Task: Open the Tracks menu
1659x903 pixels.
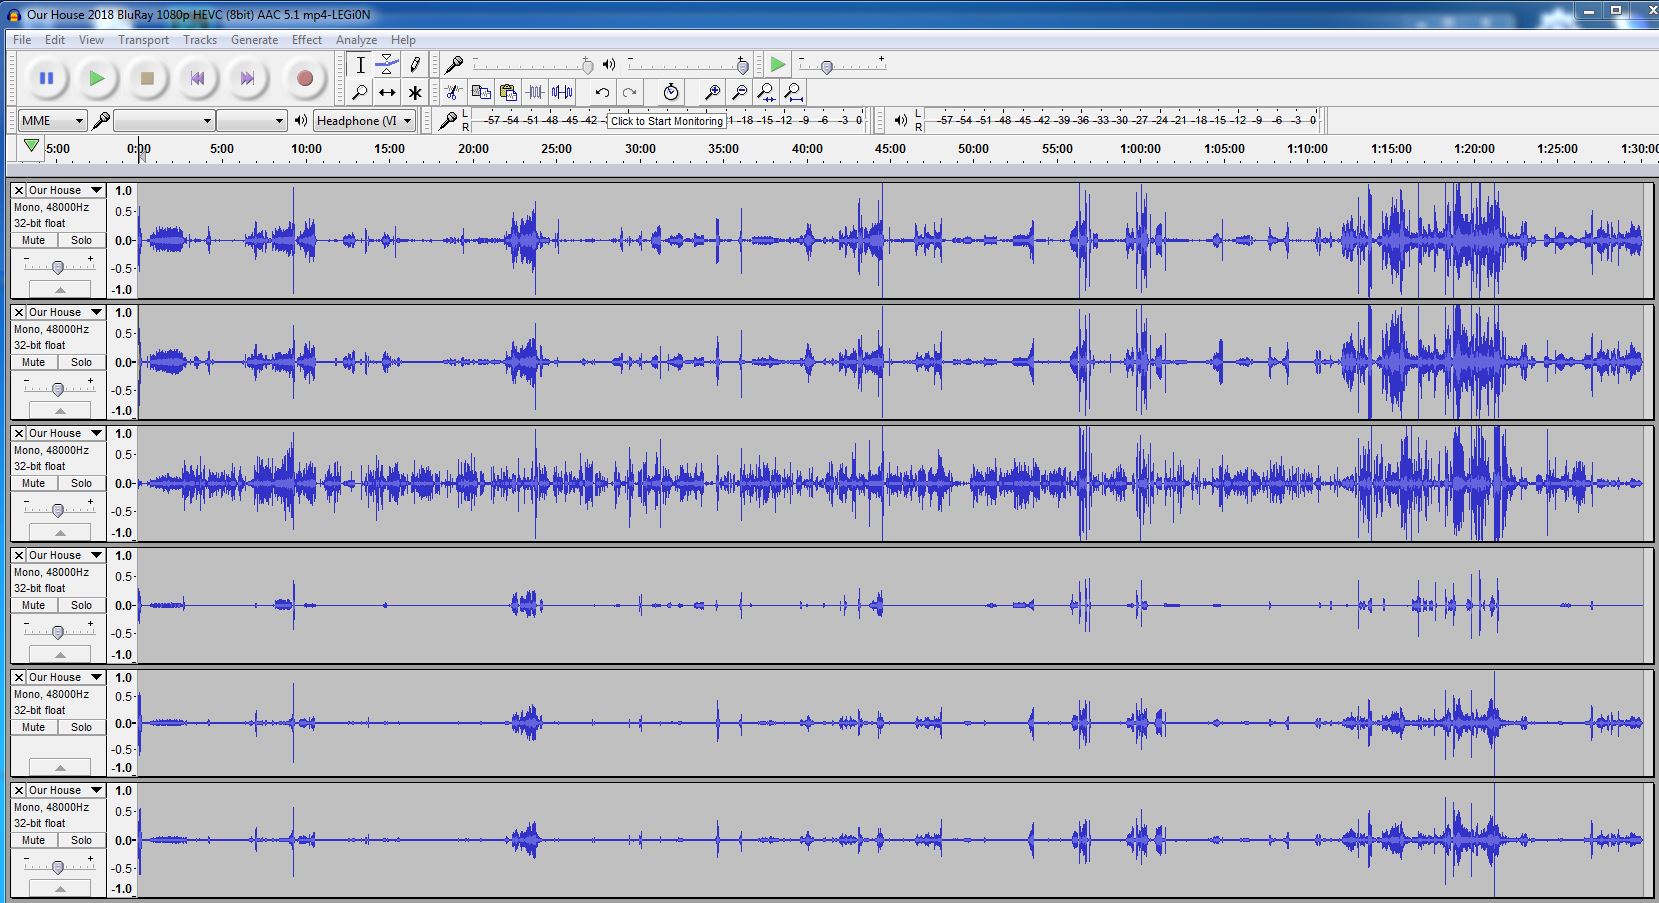Action: [x=200, y=40]
